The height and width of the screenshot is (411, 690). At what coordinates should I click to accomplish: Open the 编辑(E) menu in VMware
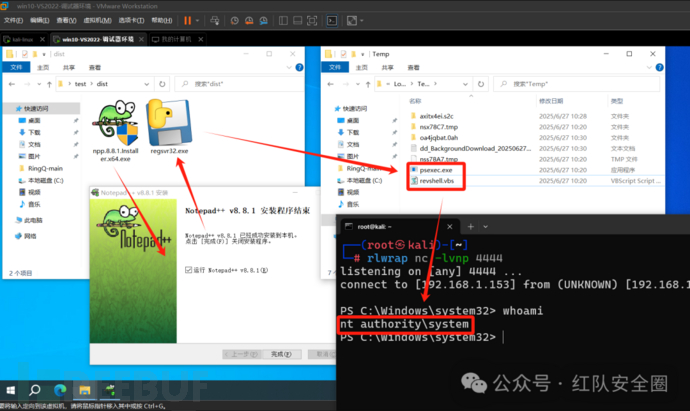(x=40, y=20)
